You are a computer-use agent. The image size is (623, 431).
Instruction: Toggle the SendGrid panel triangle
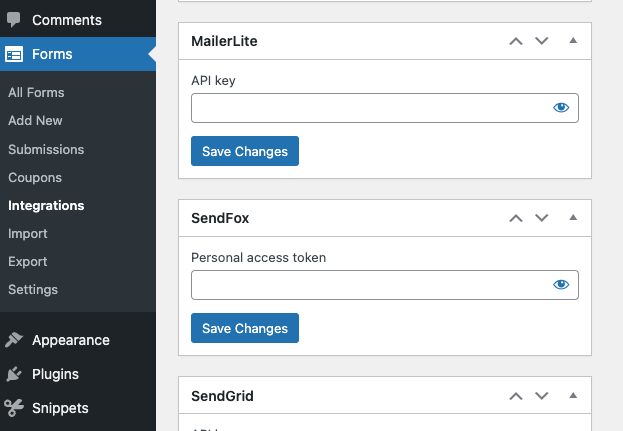coord(573,395)
